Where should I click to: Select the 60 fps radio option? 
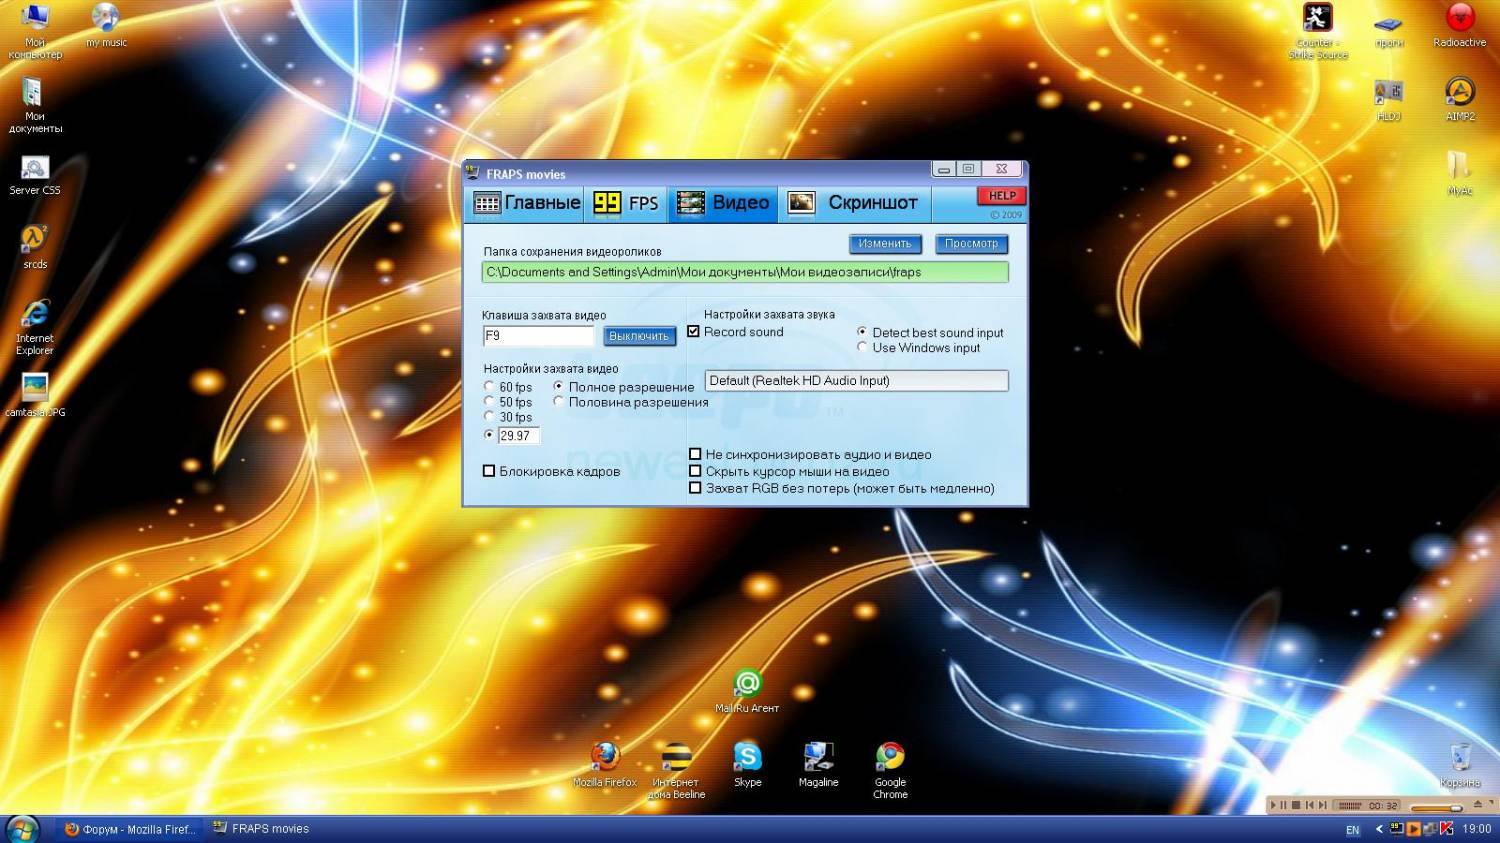(x=489, y=387)
